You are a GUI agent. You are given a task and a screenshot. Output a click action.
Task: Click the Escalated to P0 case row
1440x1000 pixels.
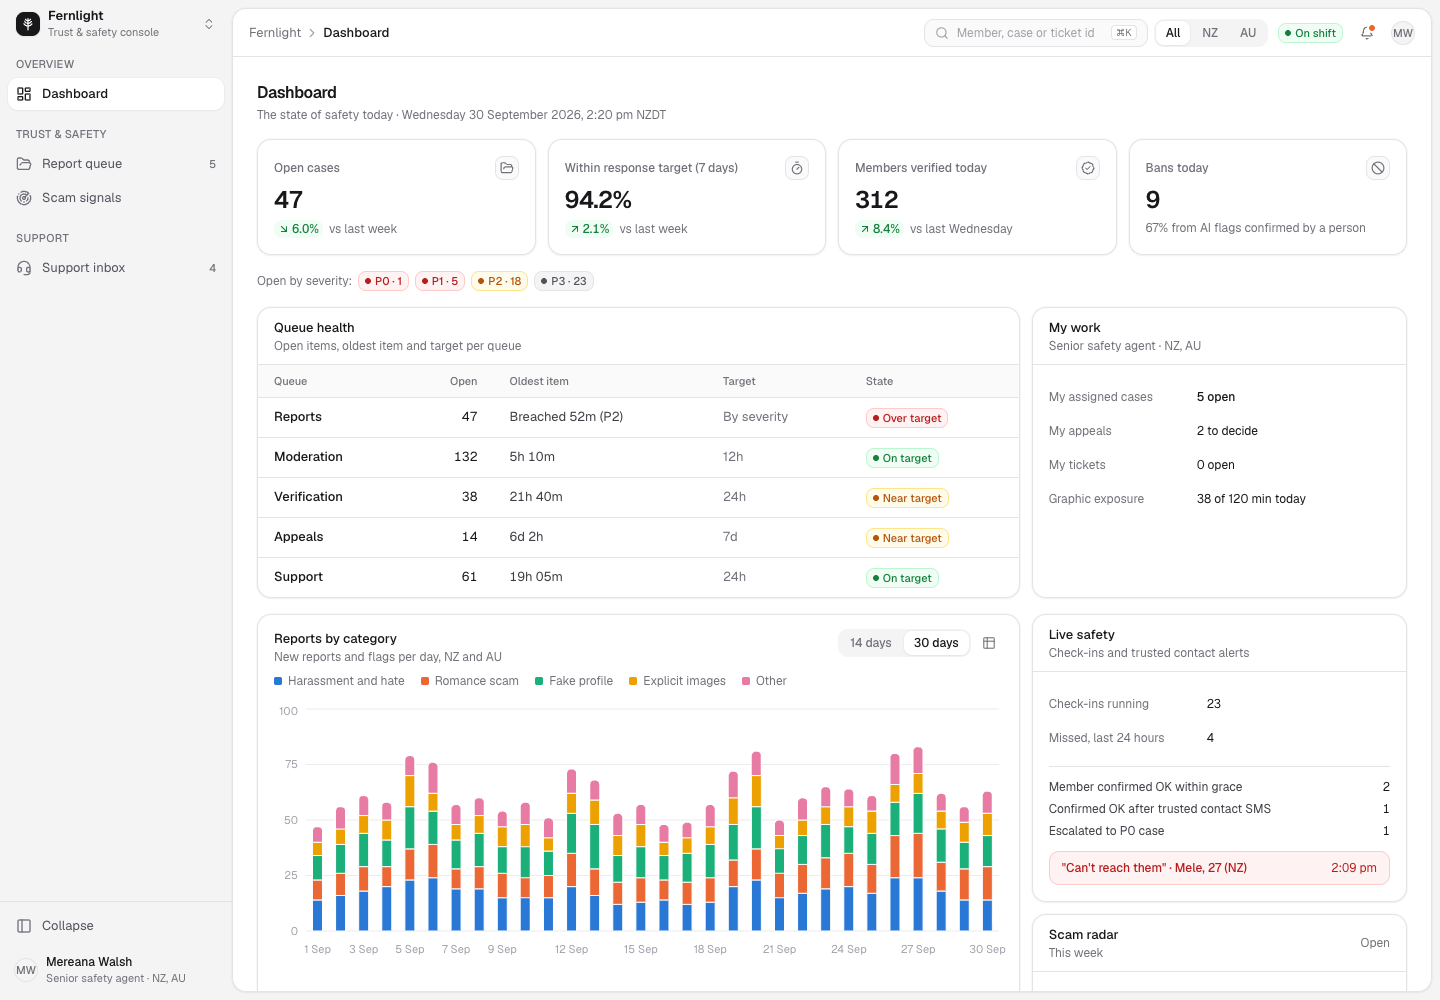[1219, 831]
